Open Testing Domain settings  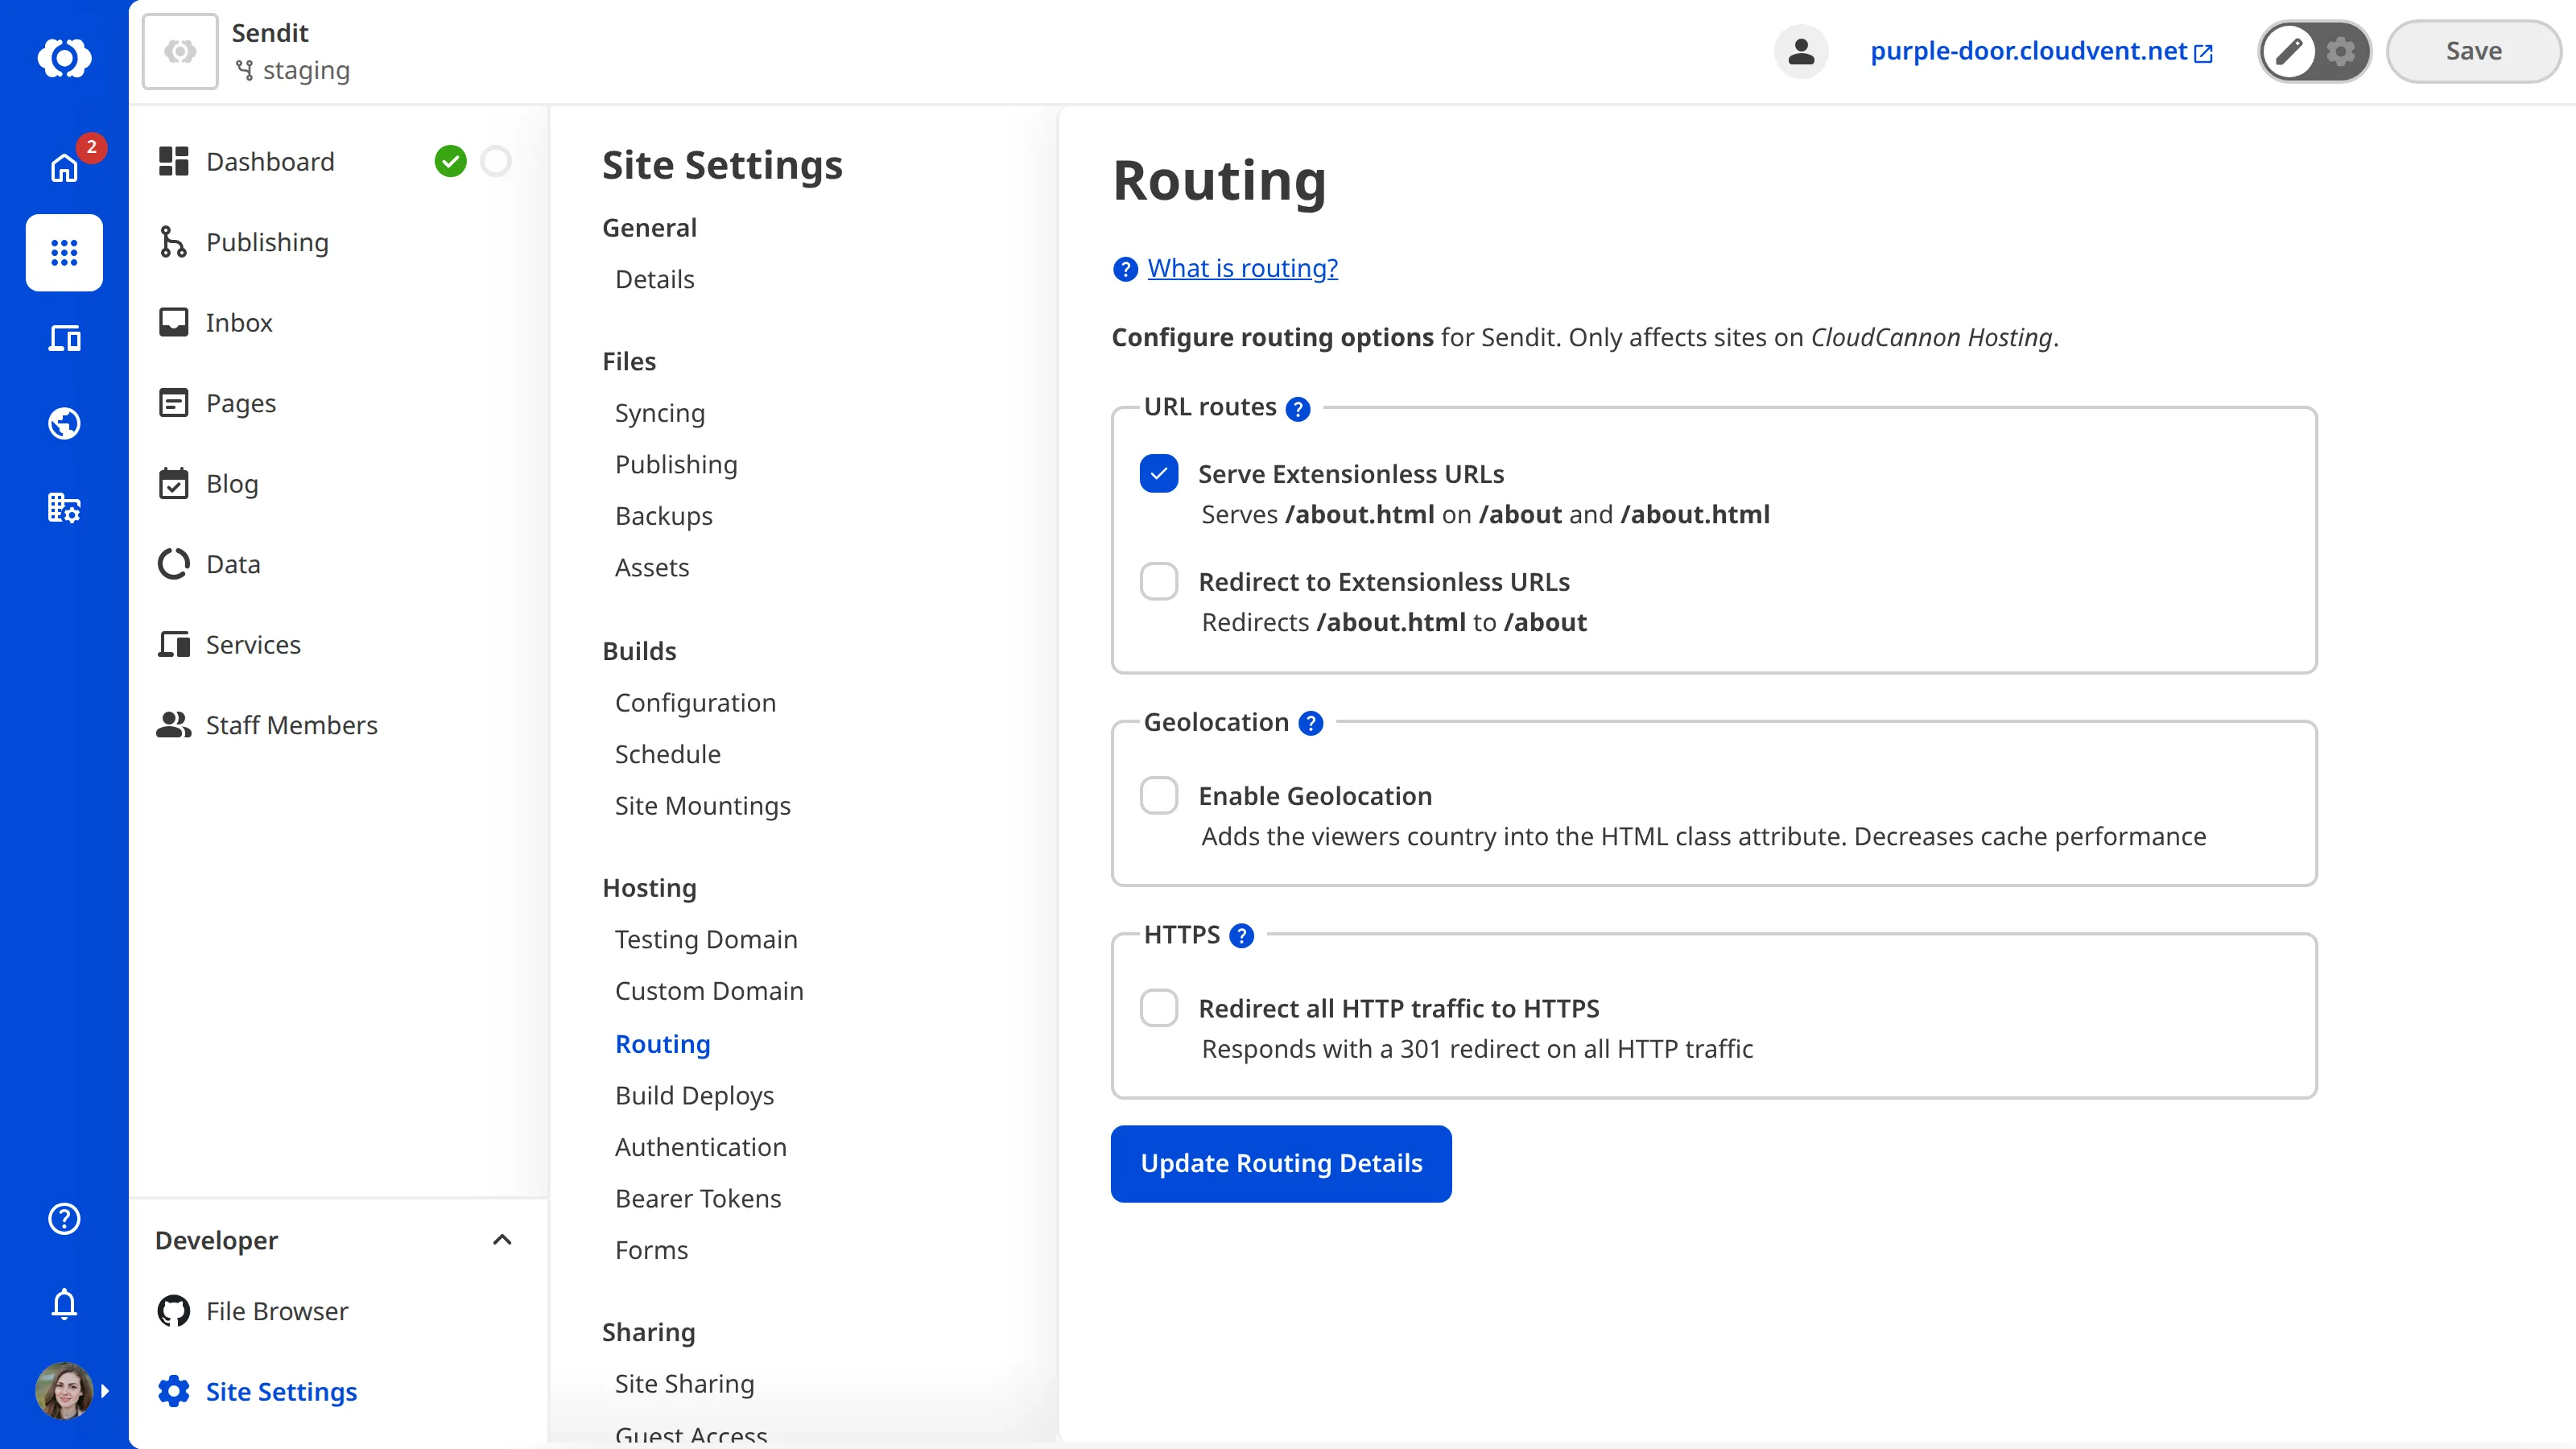706,939
